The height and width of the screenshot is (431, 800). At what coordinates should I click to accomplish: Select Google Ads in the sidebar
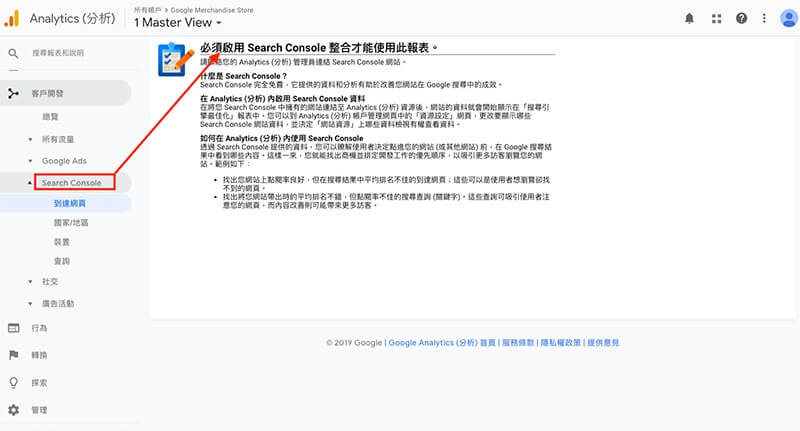[64, 161]
